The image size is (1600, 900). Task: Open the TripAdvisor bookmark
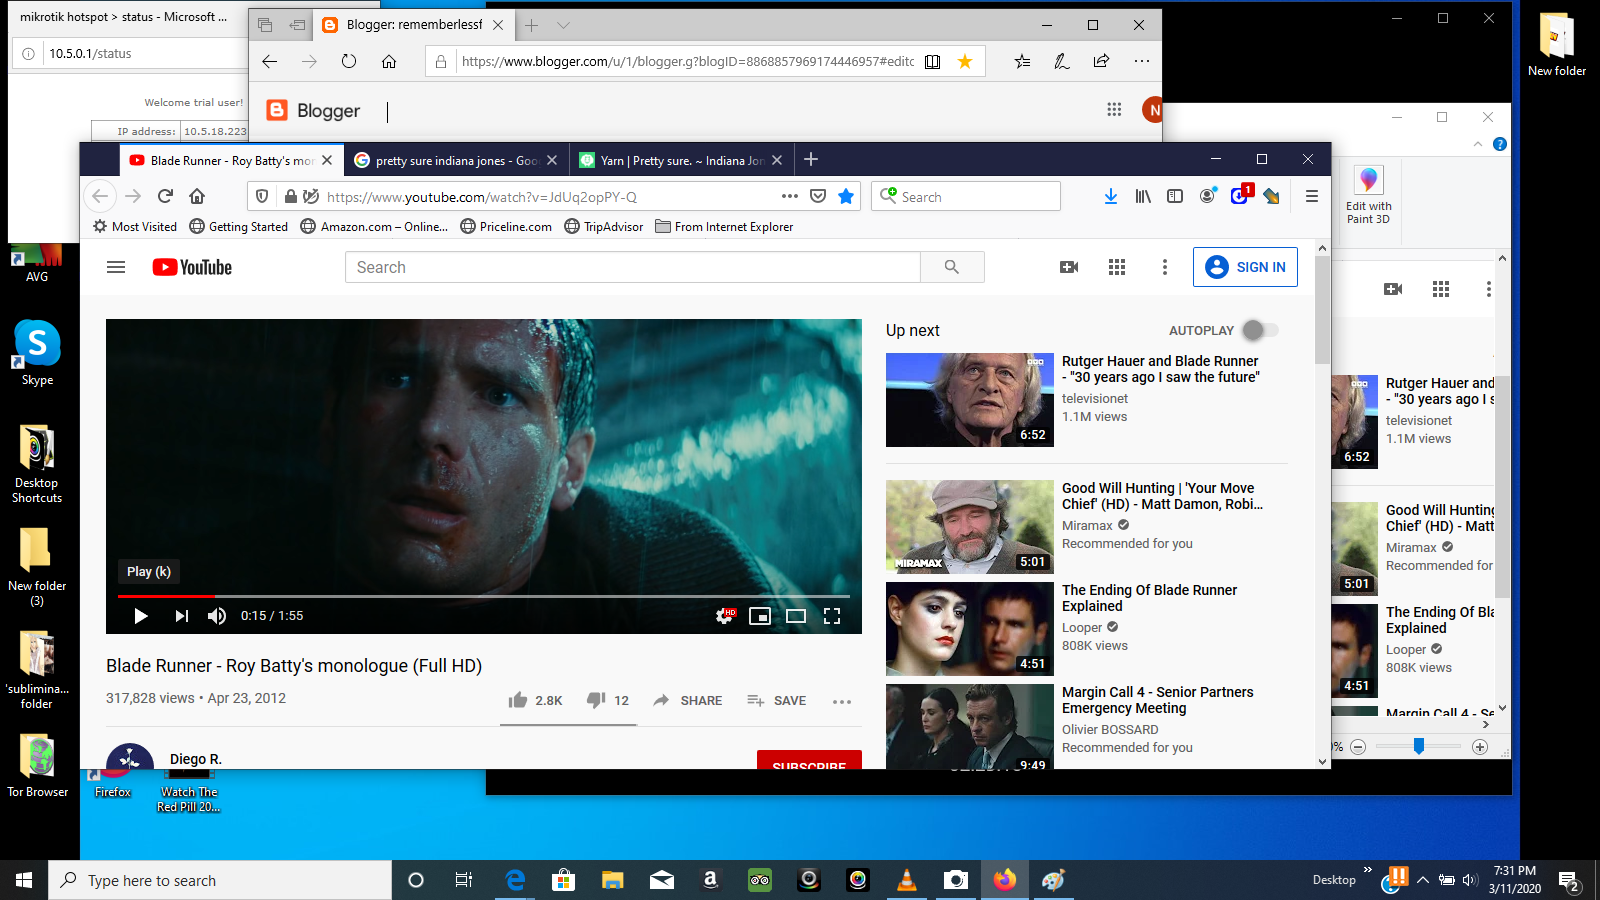[604, 227]
